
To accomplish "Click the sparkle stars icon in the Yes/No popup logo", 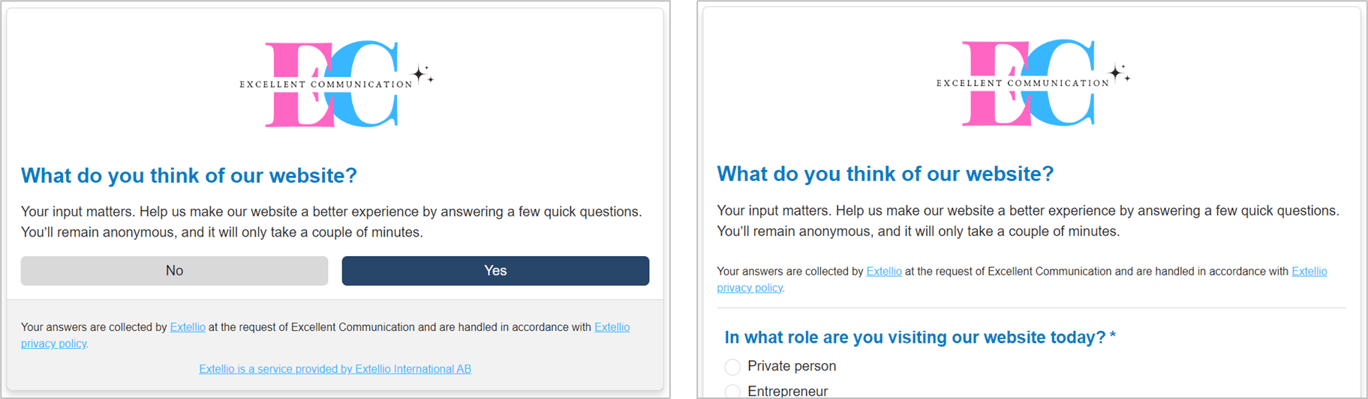I will [423, 74].
